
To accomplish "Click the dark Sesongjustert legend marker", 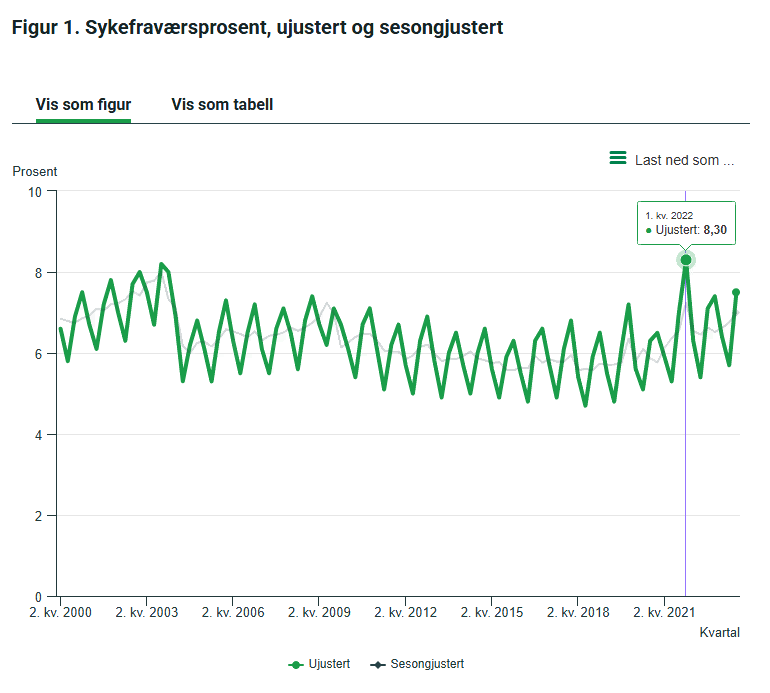I will point(377,664).
